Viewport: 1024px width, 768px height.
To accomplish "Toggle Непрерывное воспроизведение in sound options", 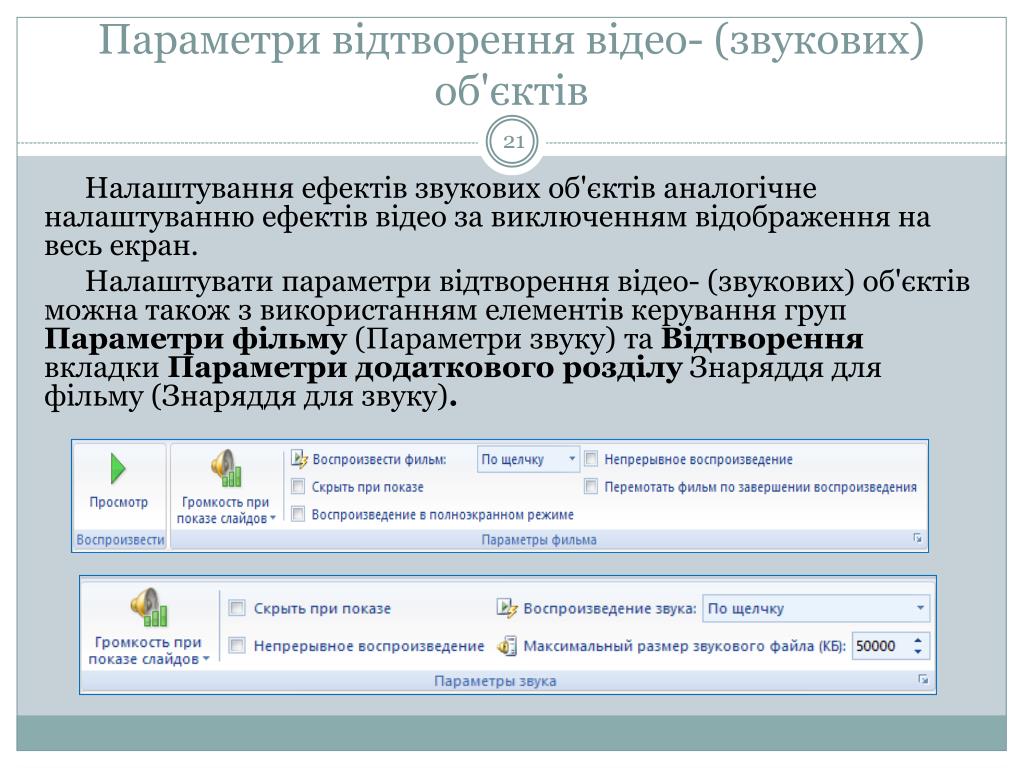I will [x=237, y=646].
